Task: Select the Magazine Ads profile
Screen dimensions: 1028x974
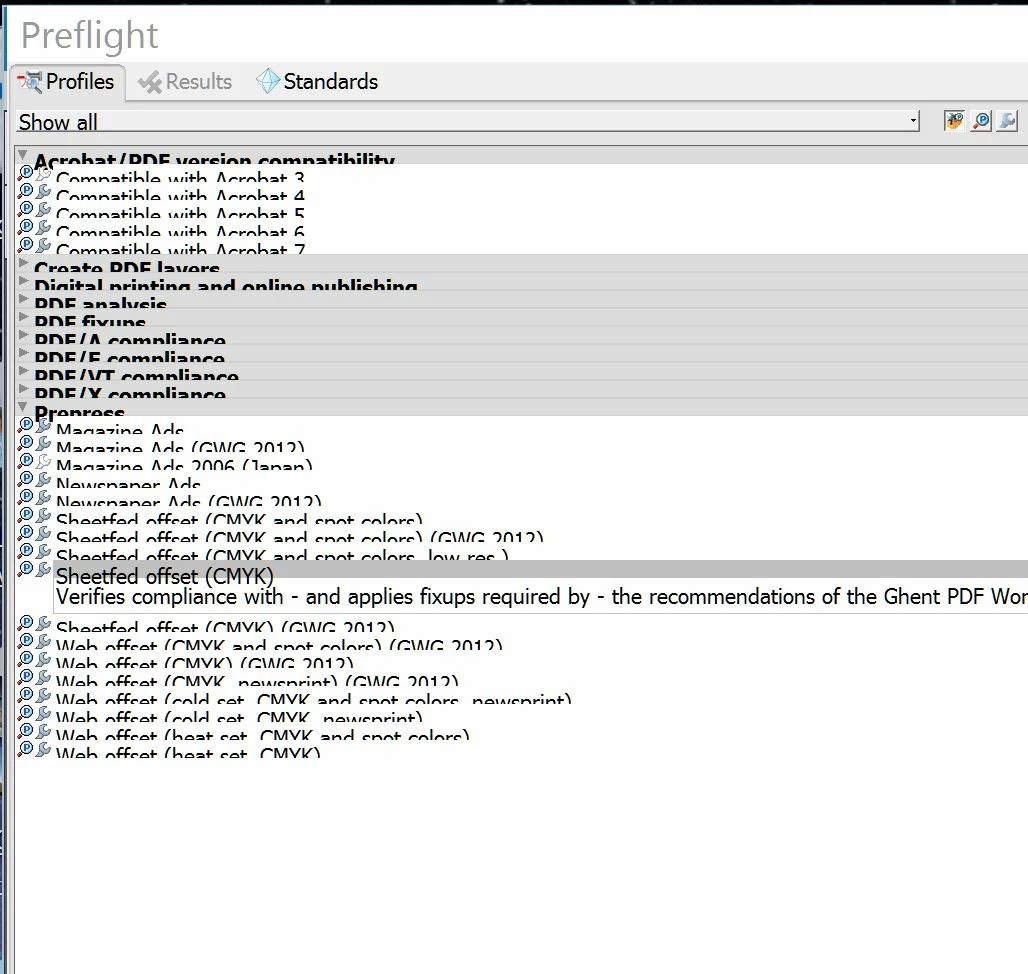Action: (120, 429)
